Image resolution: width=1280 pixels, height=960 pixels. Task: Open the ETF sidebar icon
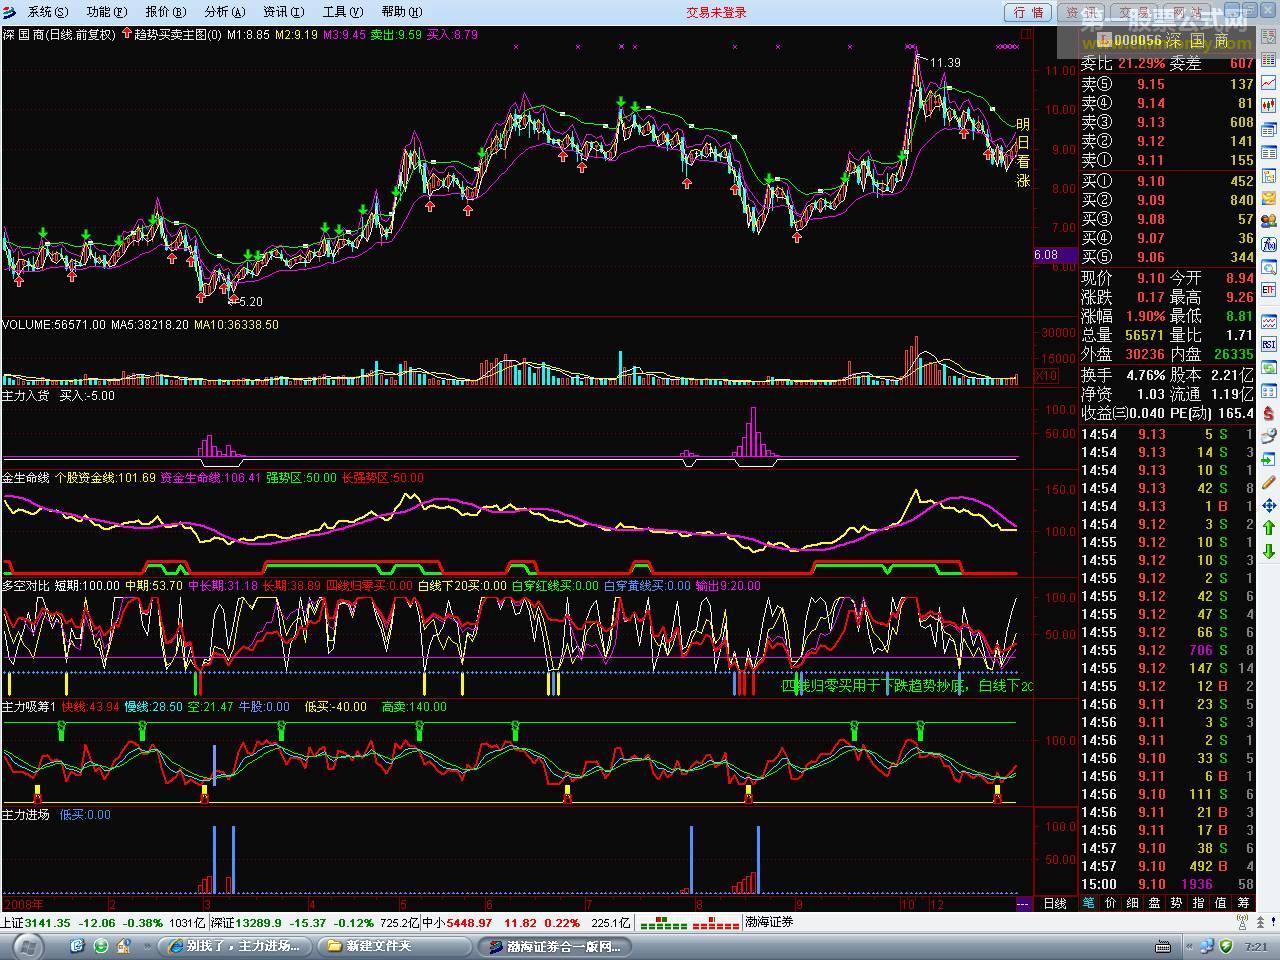point(1269,289)
